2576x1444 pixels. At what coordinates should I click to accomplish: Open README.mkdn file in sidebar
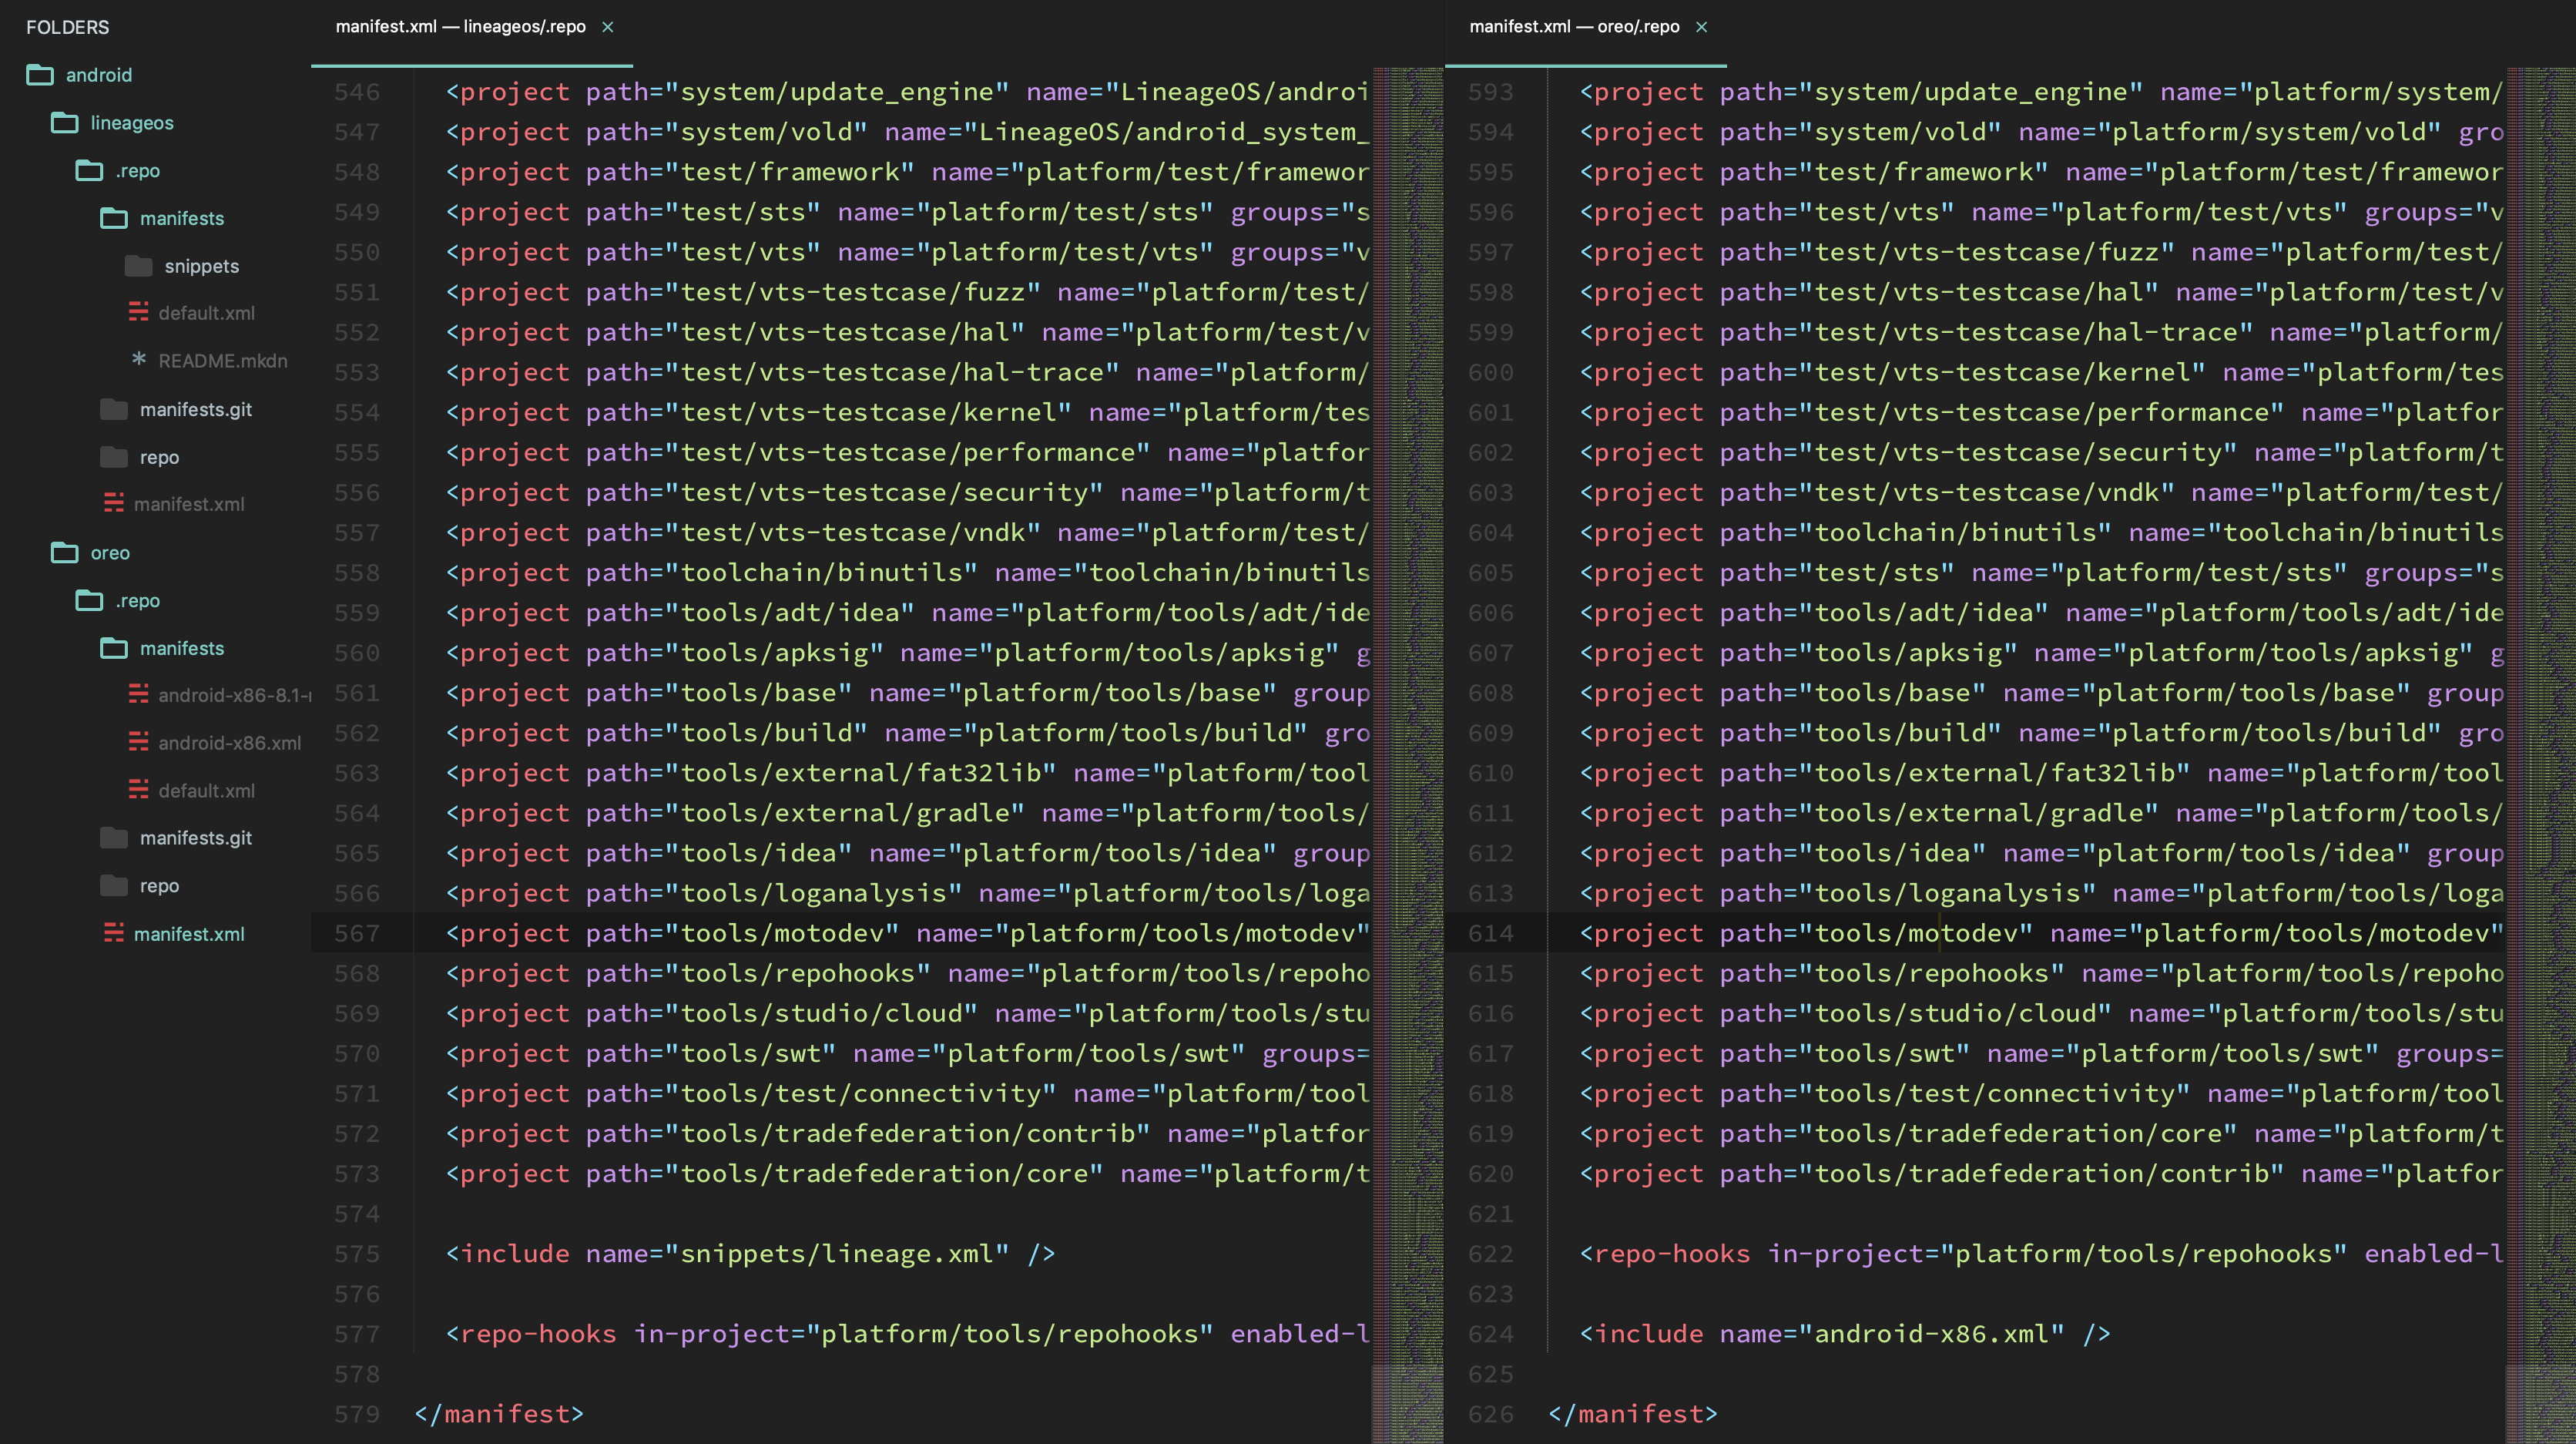tap(222, 361)
